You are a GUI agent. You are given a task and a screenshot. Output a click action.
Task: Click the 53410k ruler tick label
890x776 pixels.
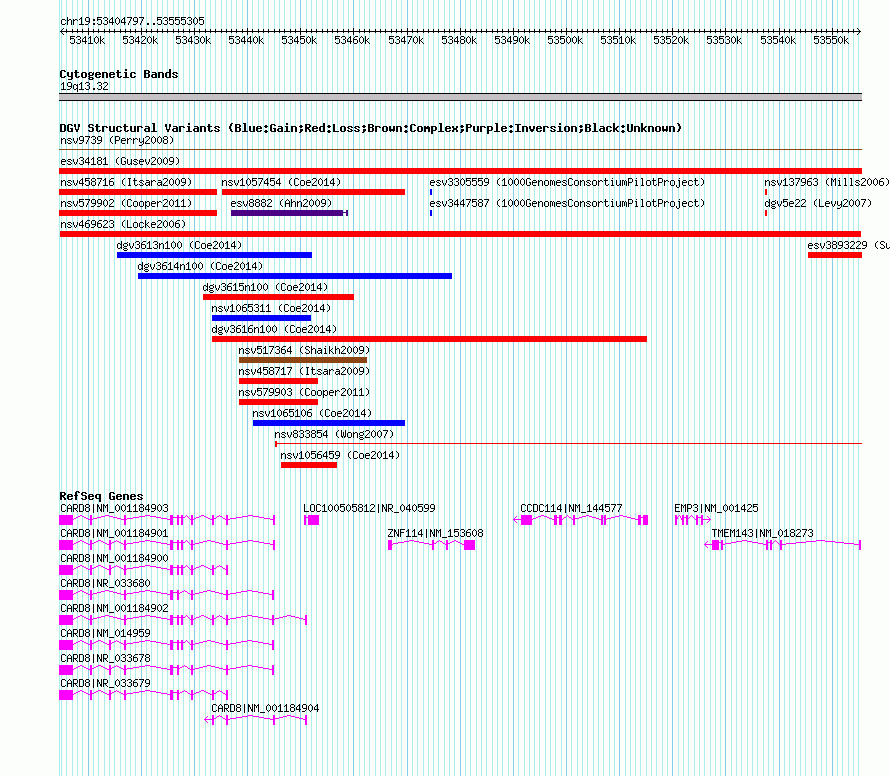coord(87,40)
